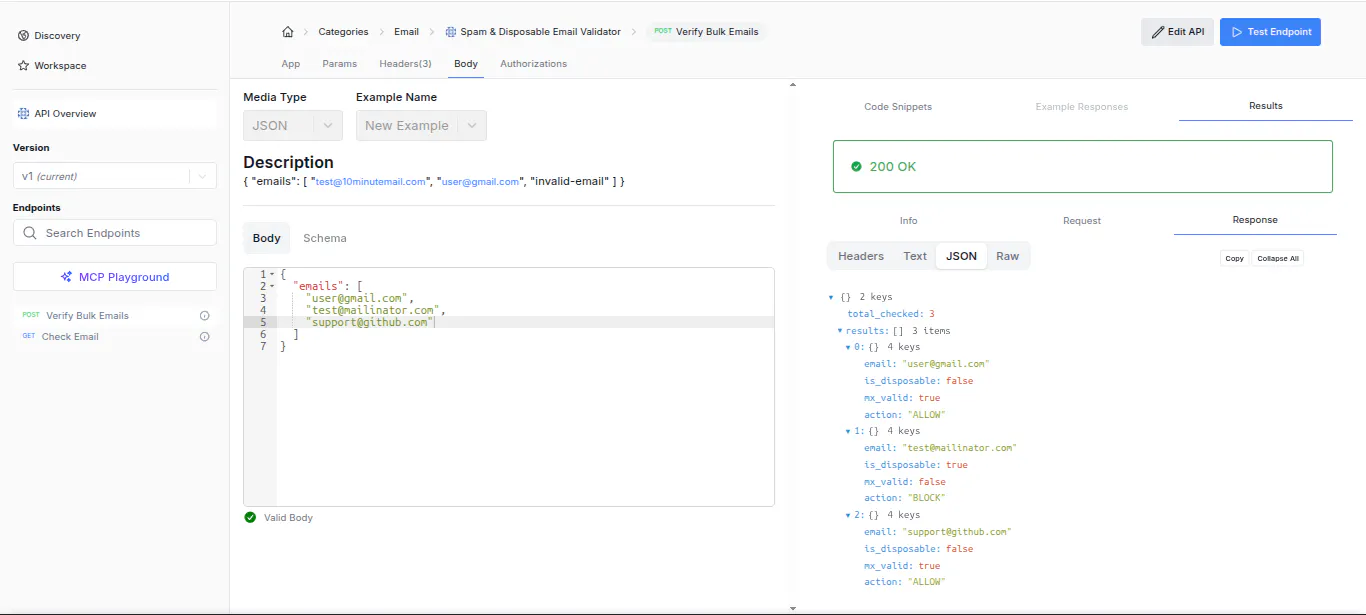Collapse the result item 1 node
The height and width of the screenshot is (615, 1366).
tap(848, 431)
